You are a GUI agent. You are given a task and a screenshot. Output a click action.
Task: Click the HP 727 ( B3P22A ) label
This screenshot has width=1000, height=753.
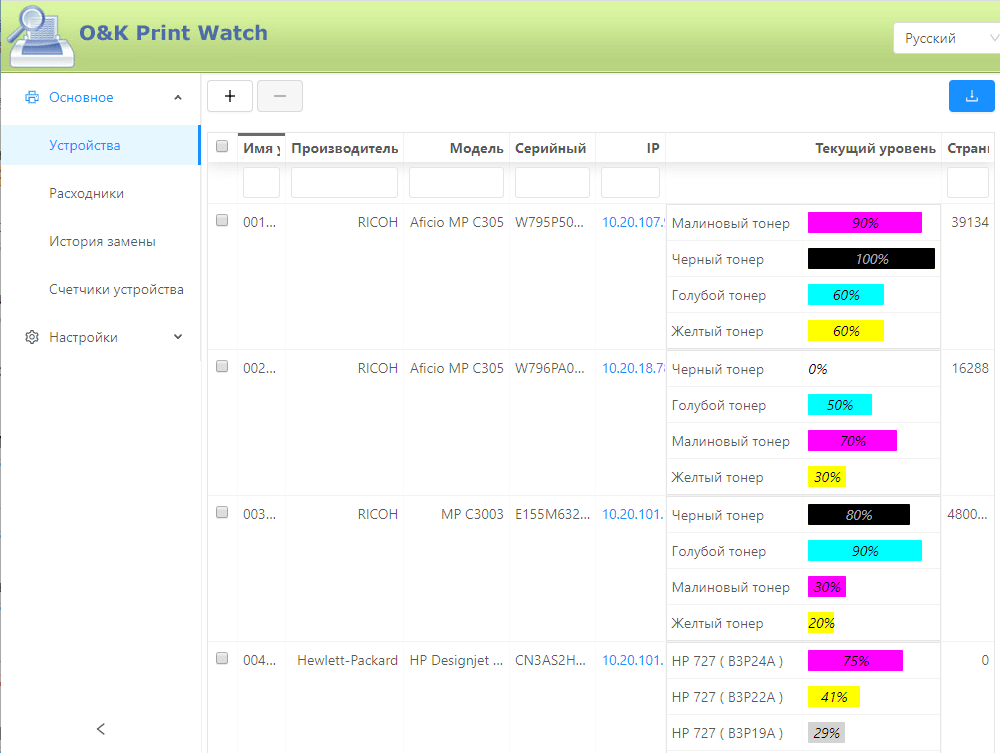[727, 697]
